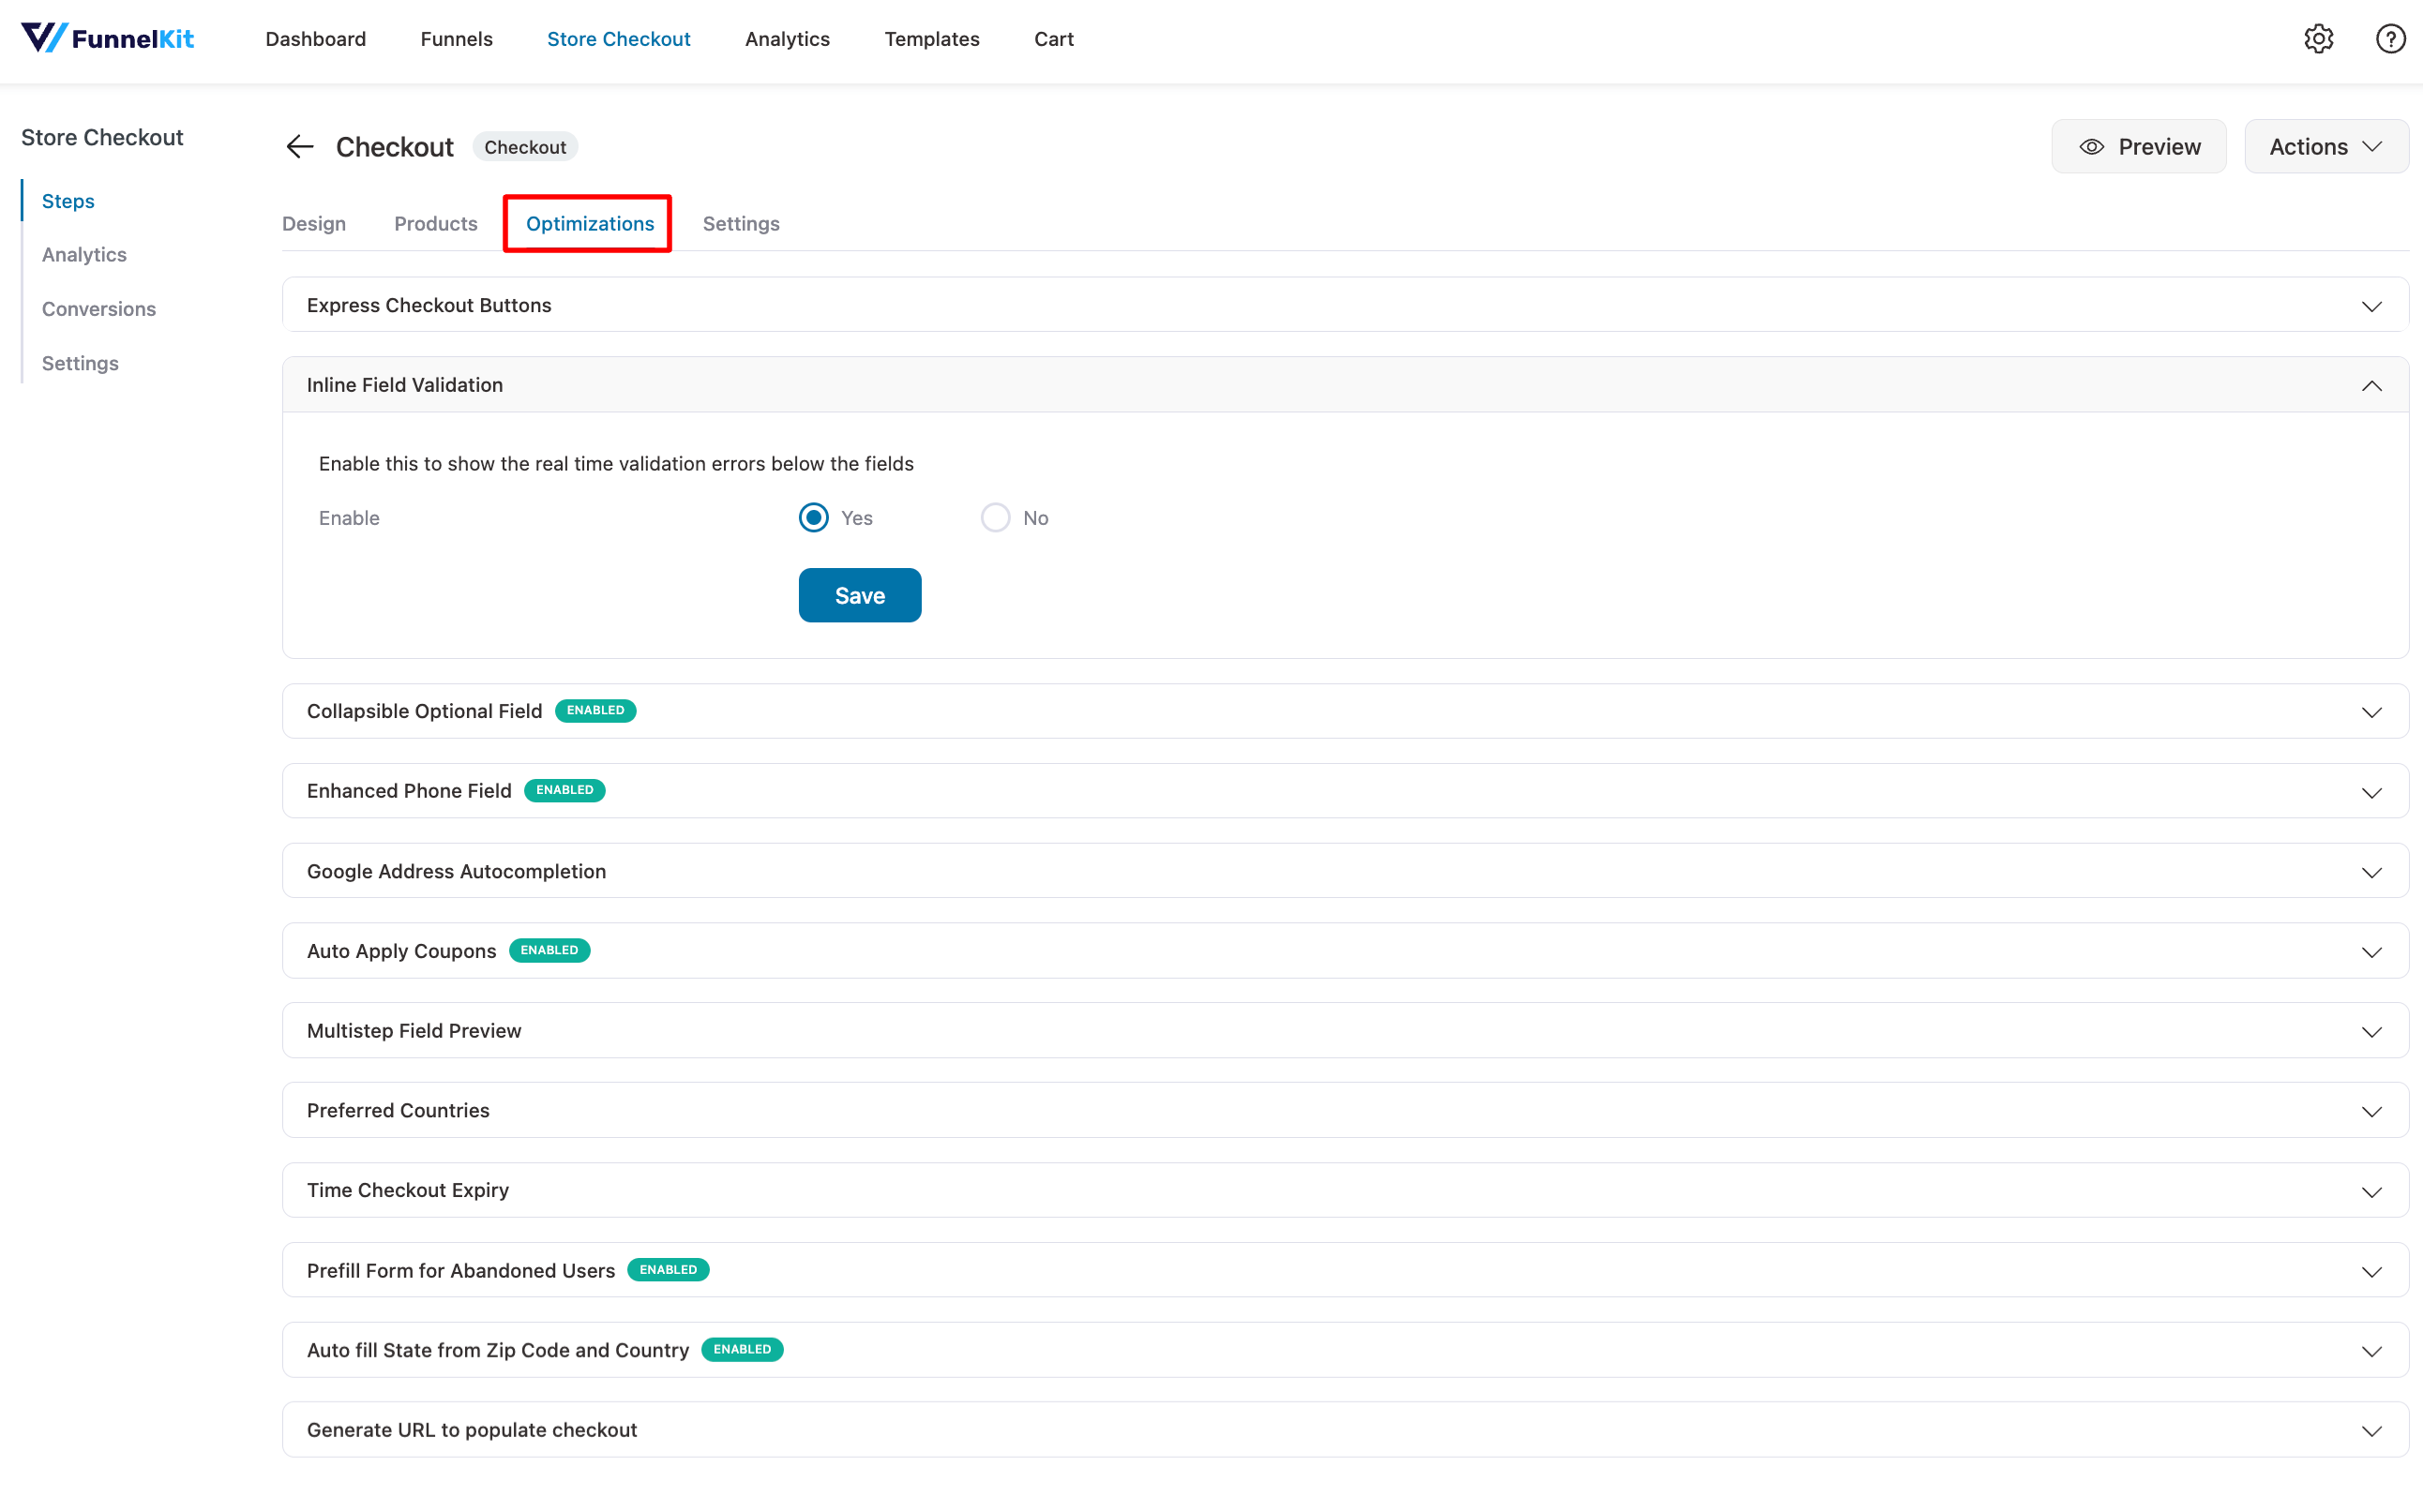2423x1512 pixels.
Task: Click the Products tab
Action: [x=434, y=223]
